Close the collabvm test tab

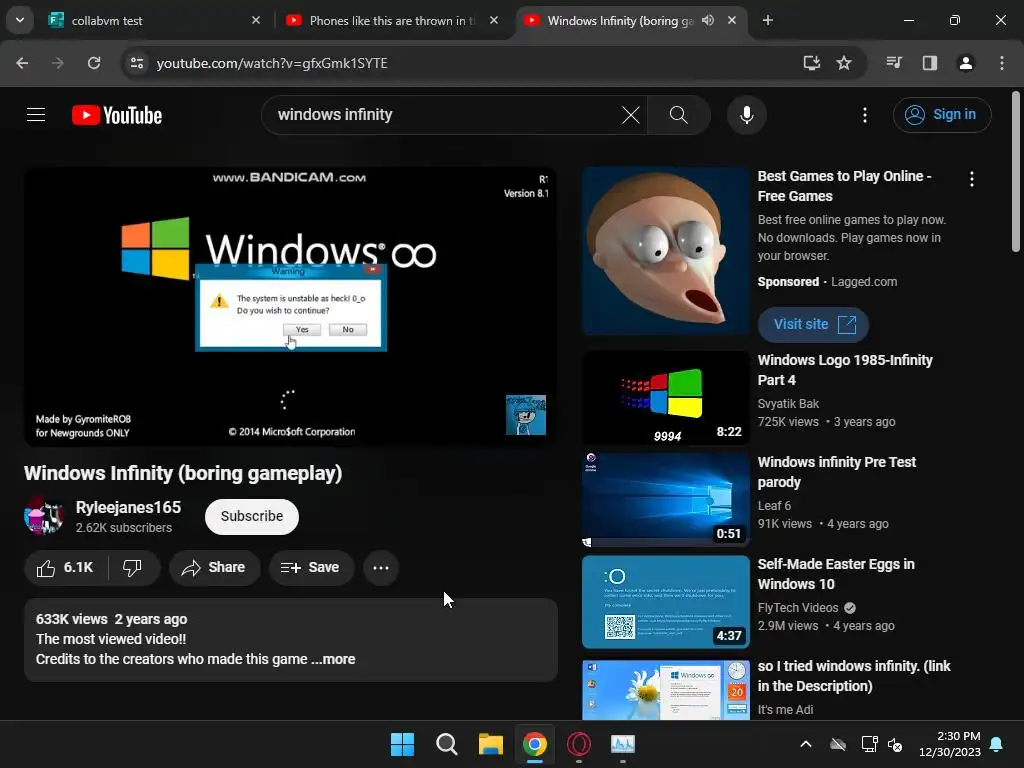tap(256, 21)
